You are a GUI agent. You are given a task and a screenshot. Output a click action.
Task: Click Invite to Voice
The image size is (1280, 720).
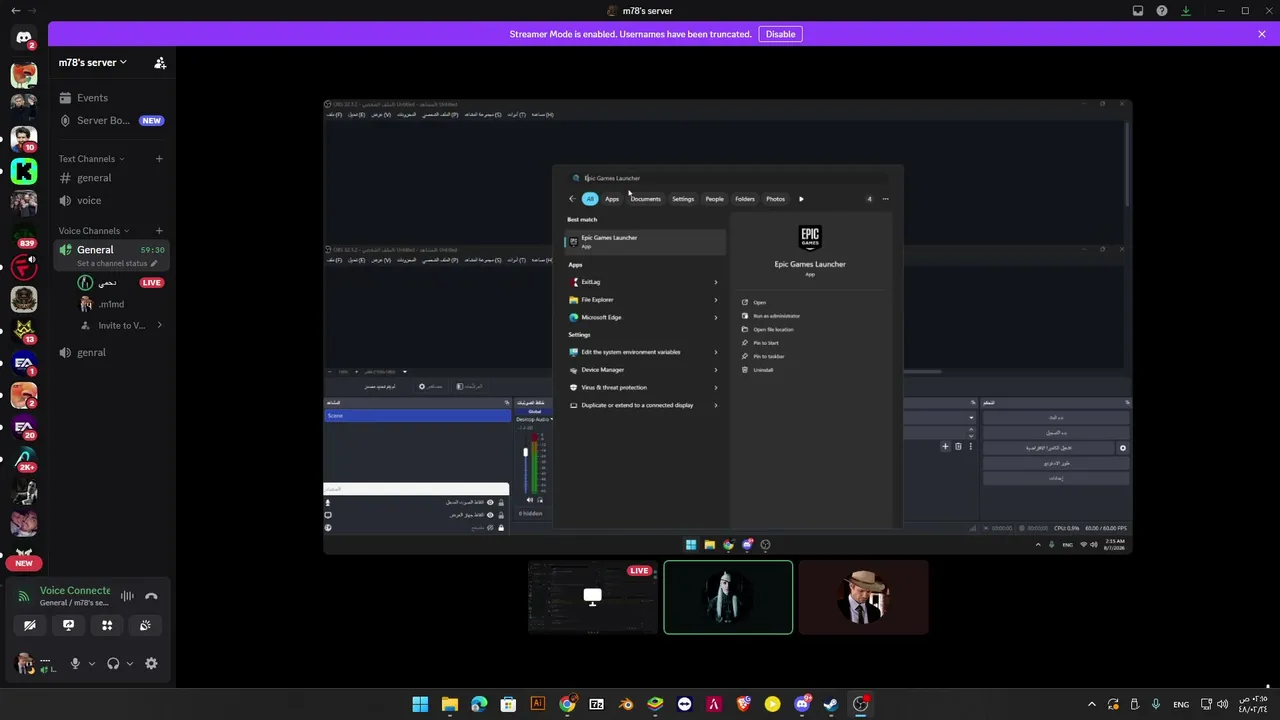click(x=121, y=326)
